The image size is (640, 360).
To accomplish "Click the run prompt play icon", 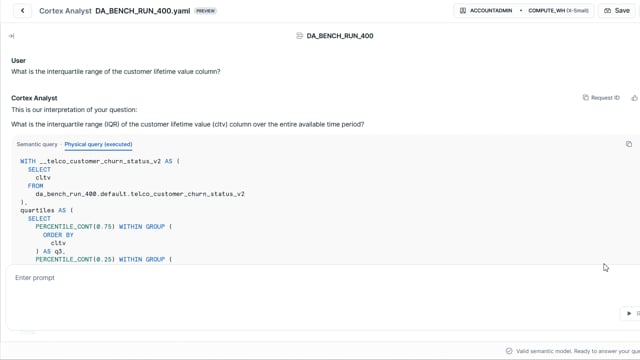I will [x=629, y=313].
